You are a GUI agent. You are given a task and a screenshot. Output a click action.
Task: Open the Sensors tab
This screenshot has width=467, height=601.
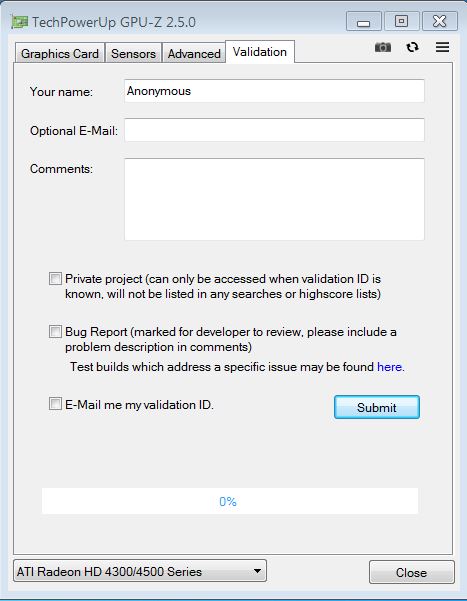coord(133,53)
